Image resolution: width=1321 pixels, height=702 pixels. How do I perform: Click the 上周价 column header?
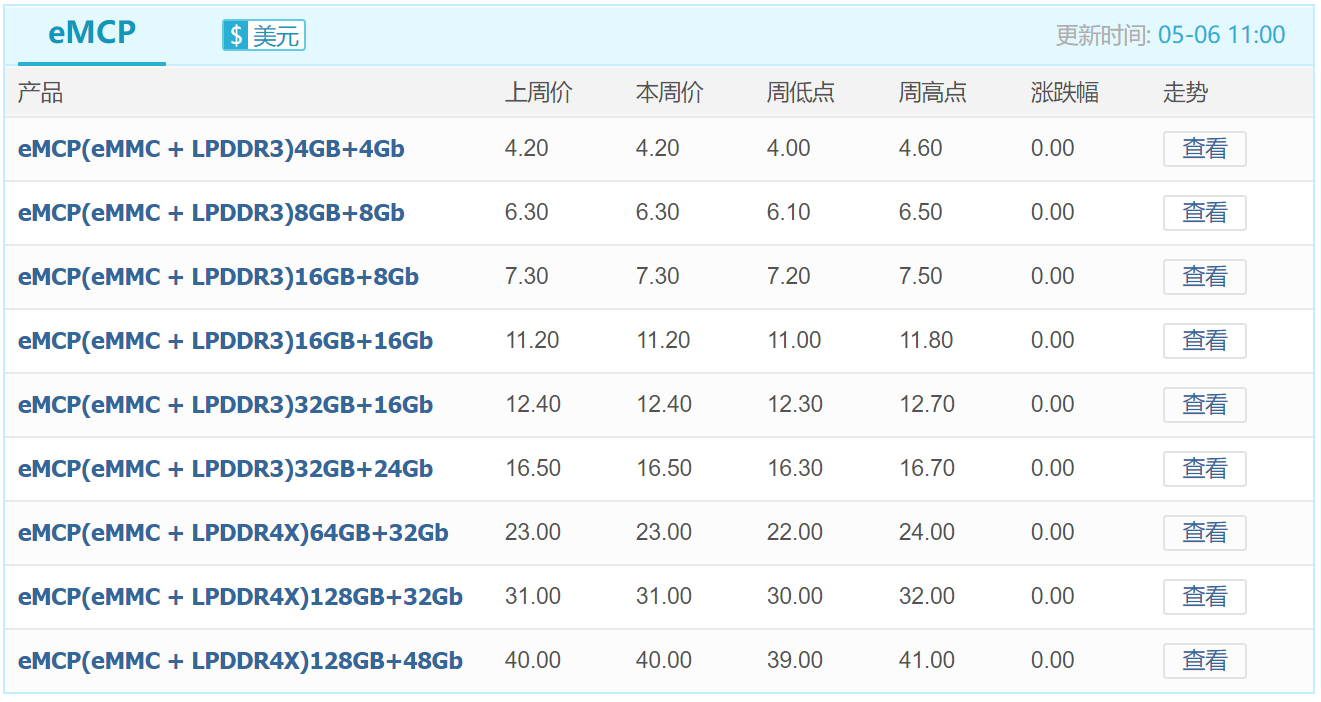pyautogui.click(x=539, y=93)
